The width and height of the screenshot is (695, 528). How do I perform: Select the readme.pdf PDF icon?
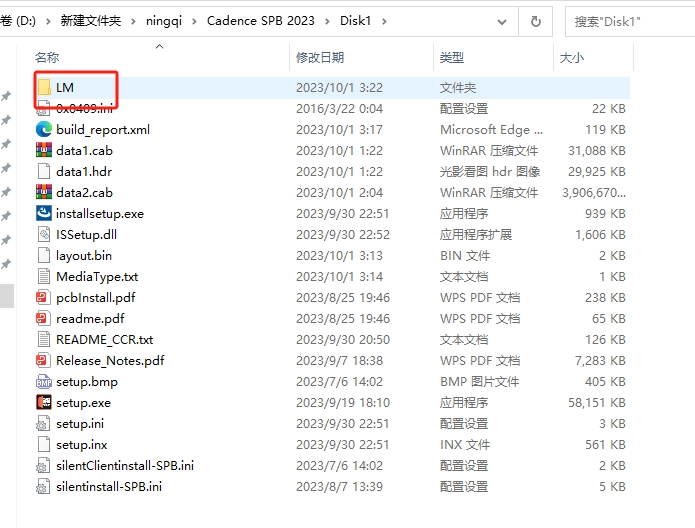tap(42, 318)
